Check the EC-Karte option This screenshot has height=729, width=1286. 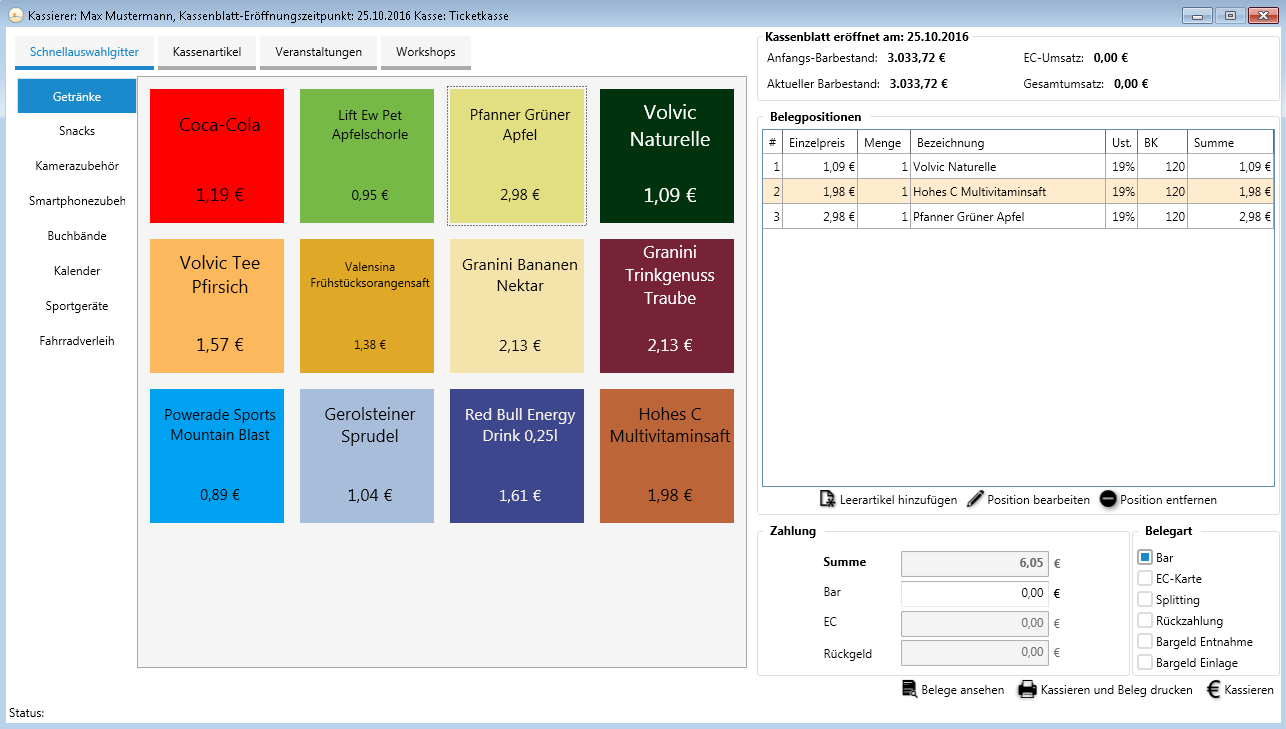click(x=1145, y=578)
